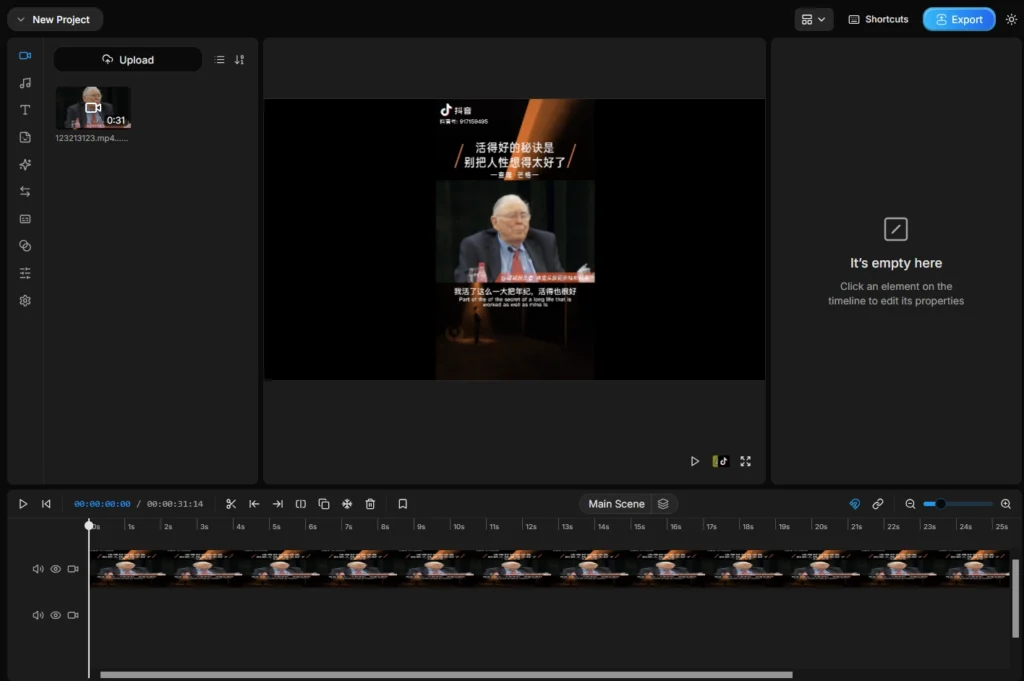
Task: Open the Transitions arrows panel
Action: coord(25,191)
